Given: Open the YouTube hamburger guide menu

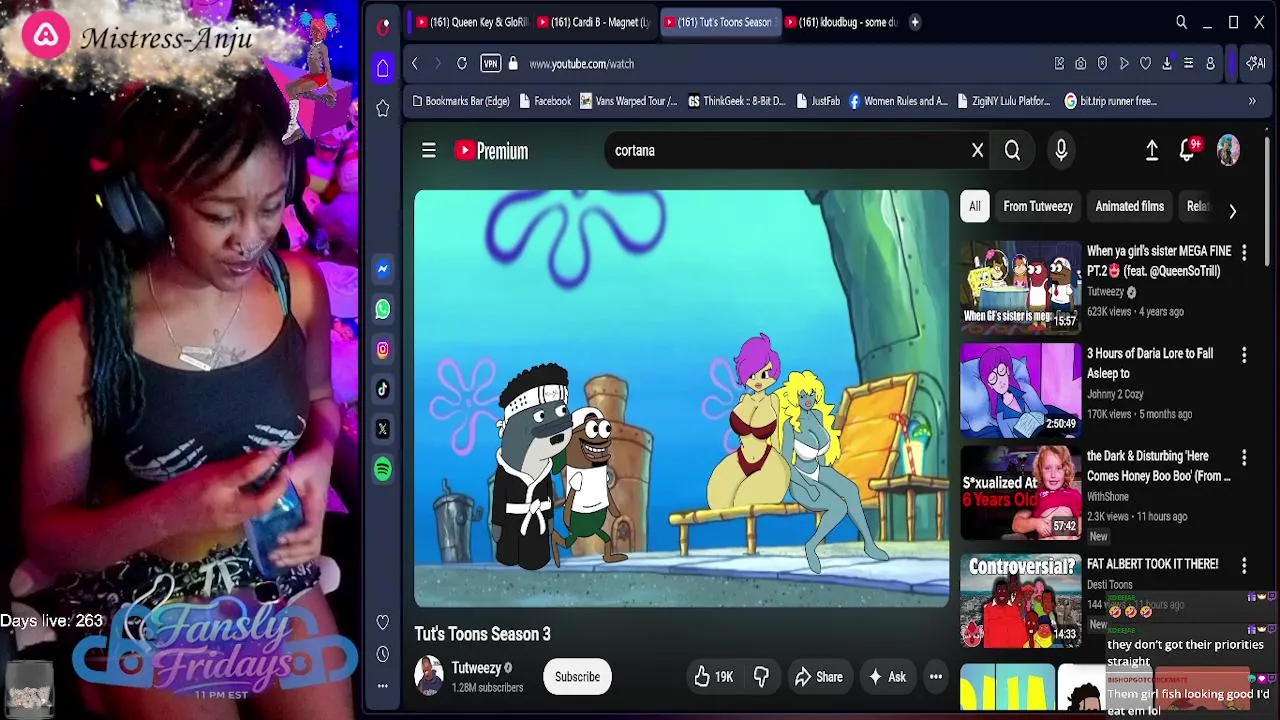Looking at the screenshot, I should point(429,151).
